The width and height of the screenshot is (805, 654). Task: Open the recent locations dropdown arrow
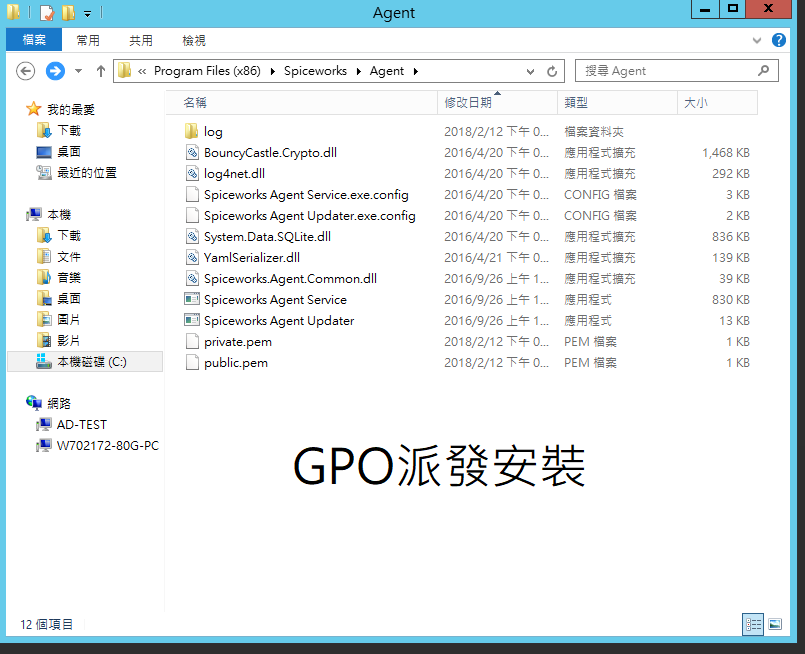point(79,71)
